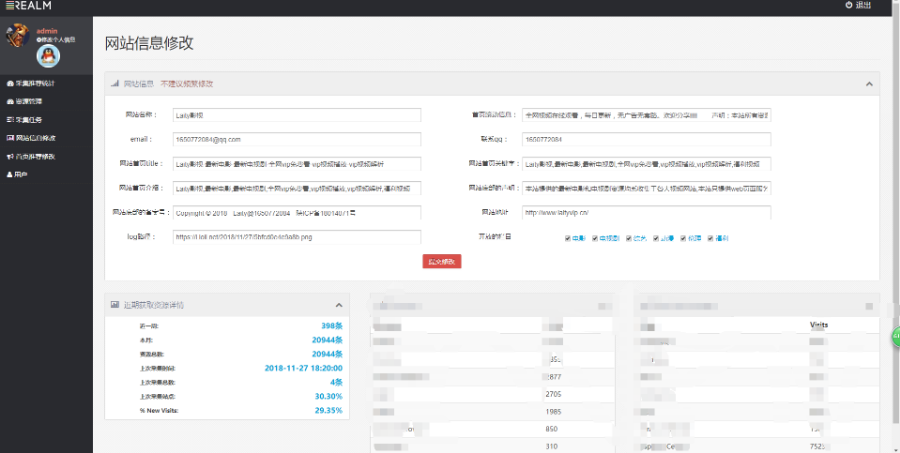Collapse the 网站信息 panel with chevron
This screenshot has height=453, width=900.
click(x=868, y=84)
